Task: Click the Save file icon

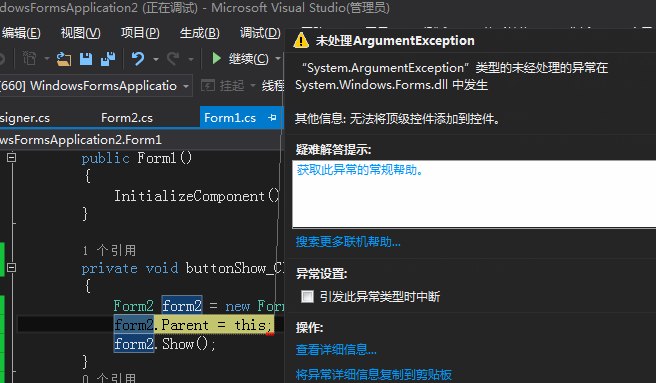Action: pos(86,59)
